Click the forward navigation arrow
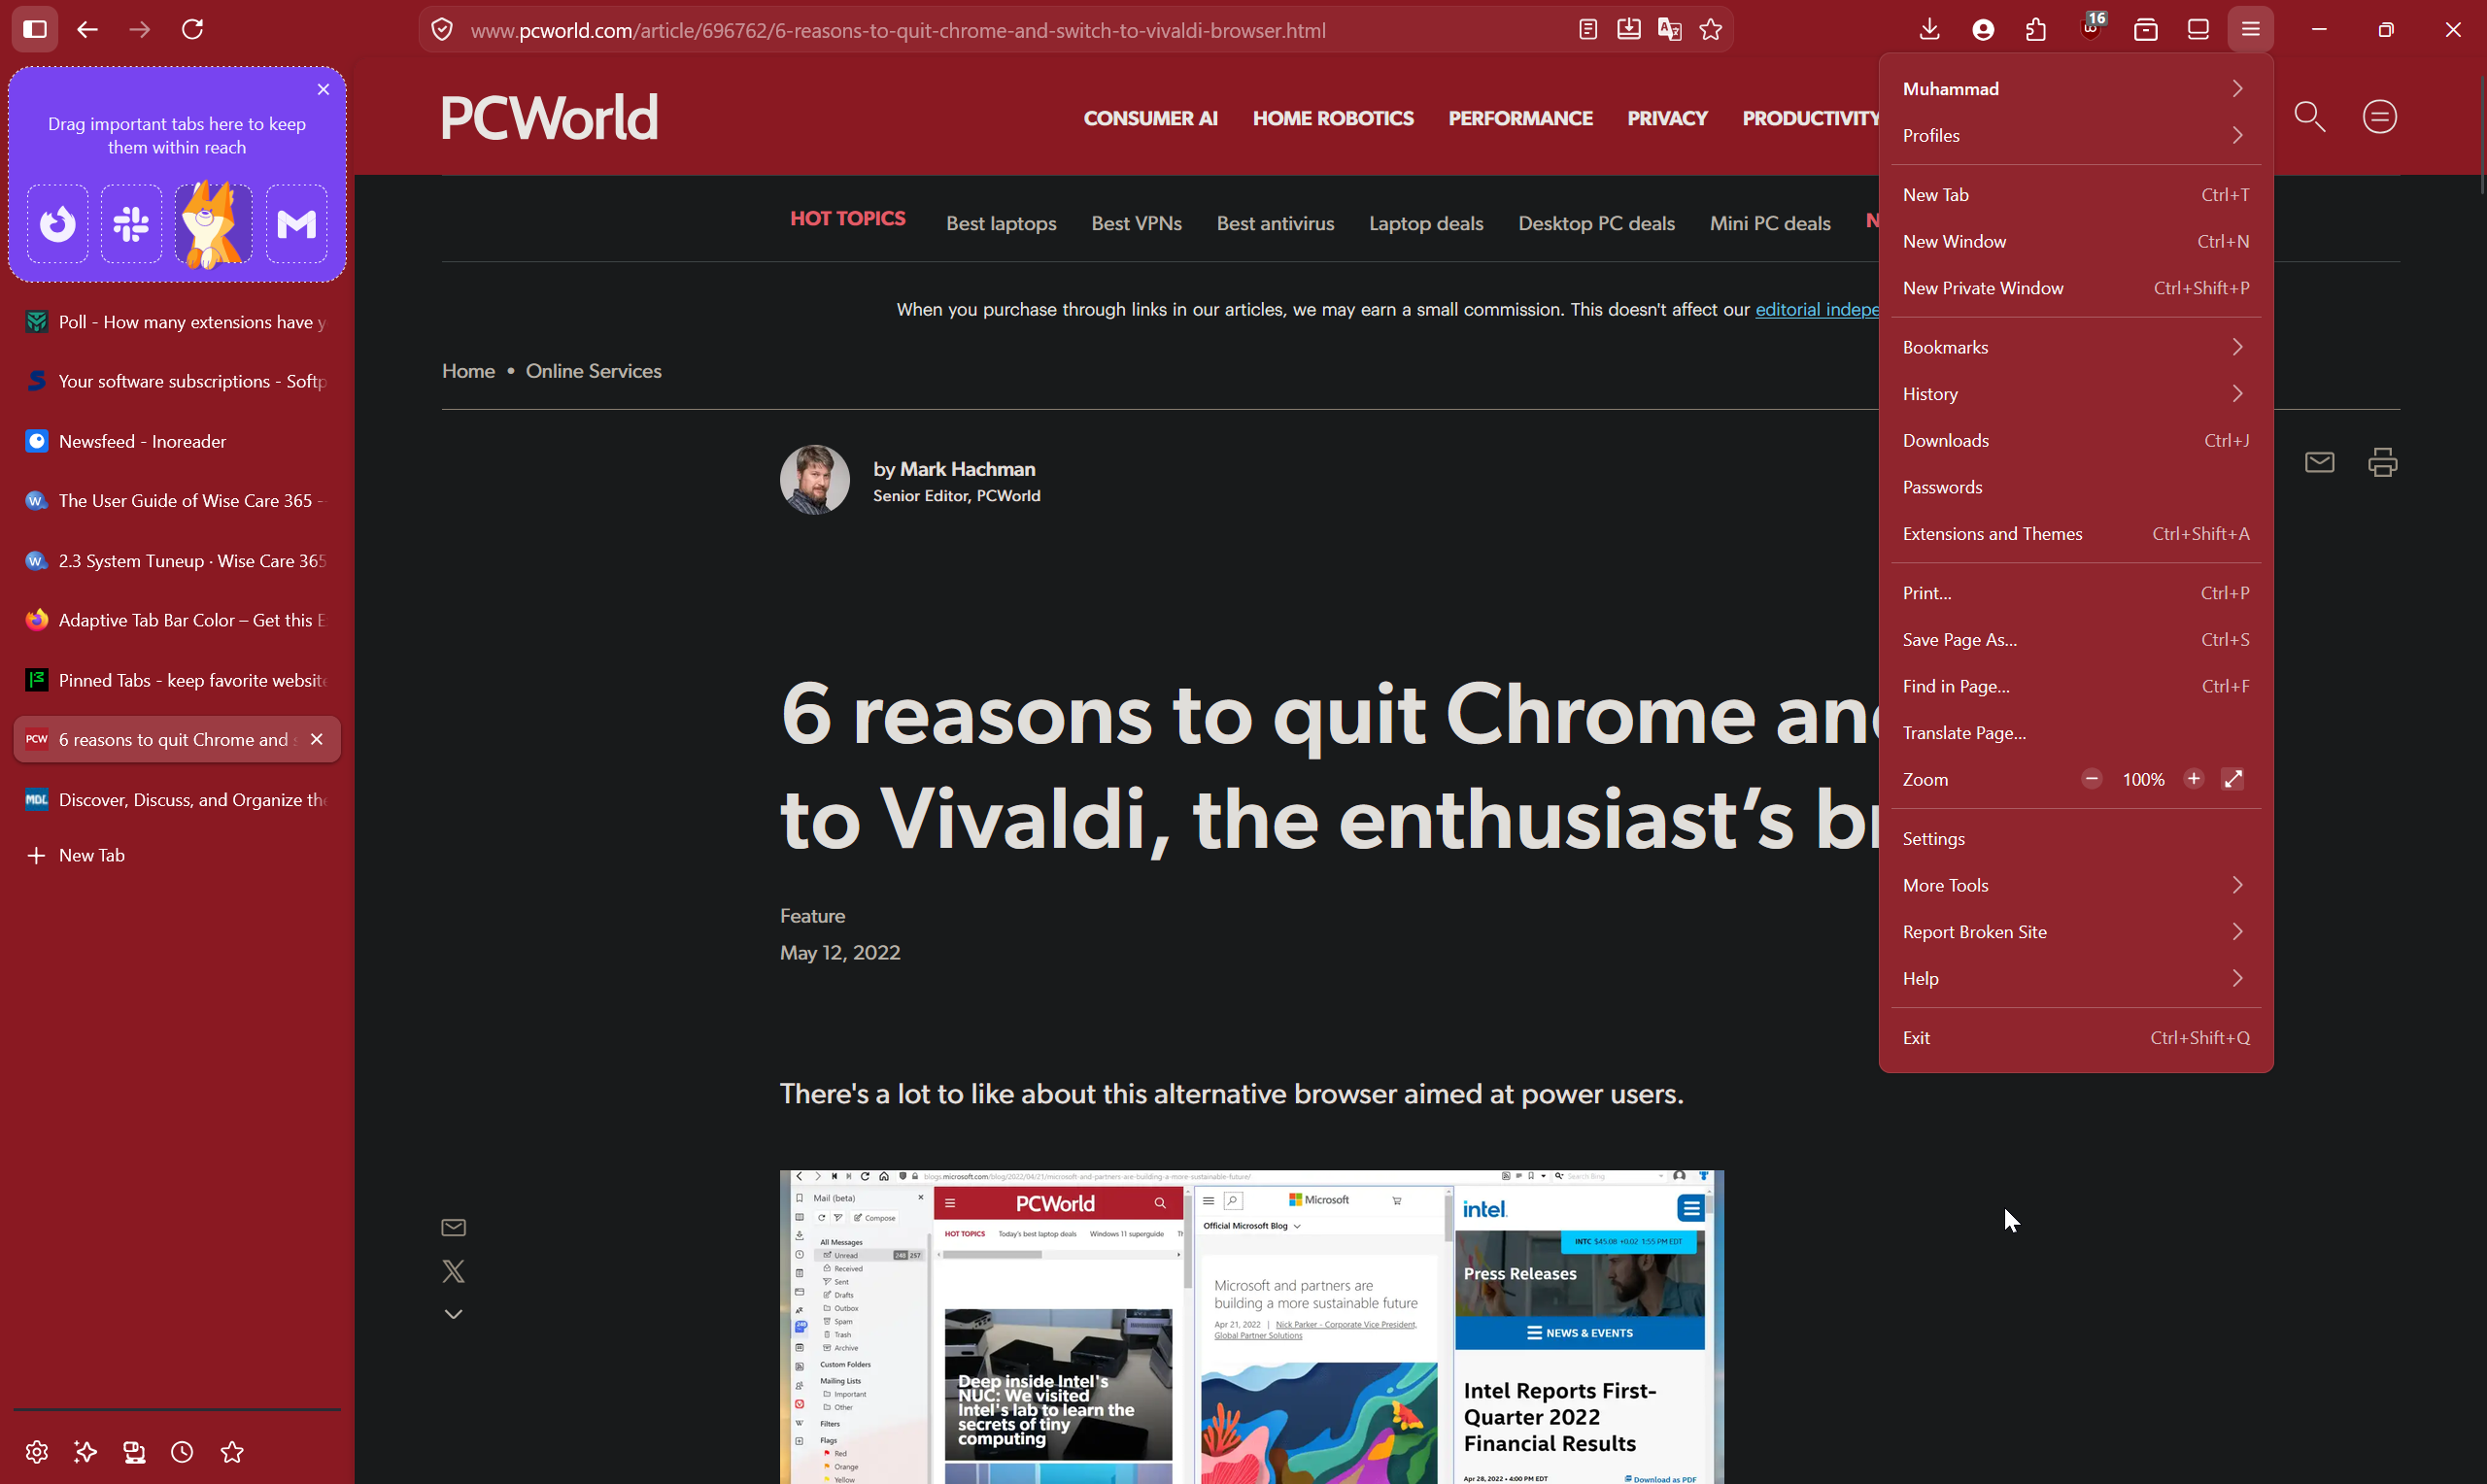The width and height of the screenshot is (2487, 1484). (140, 30)
